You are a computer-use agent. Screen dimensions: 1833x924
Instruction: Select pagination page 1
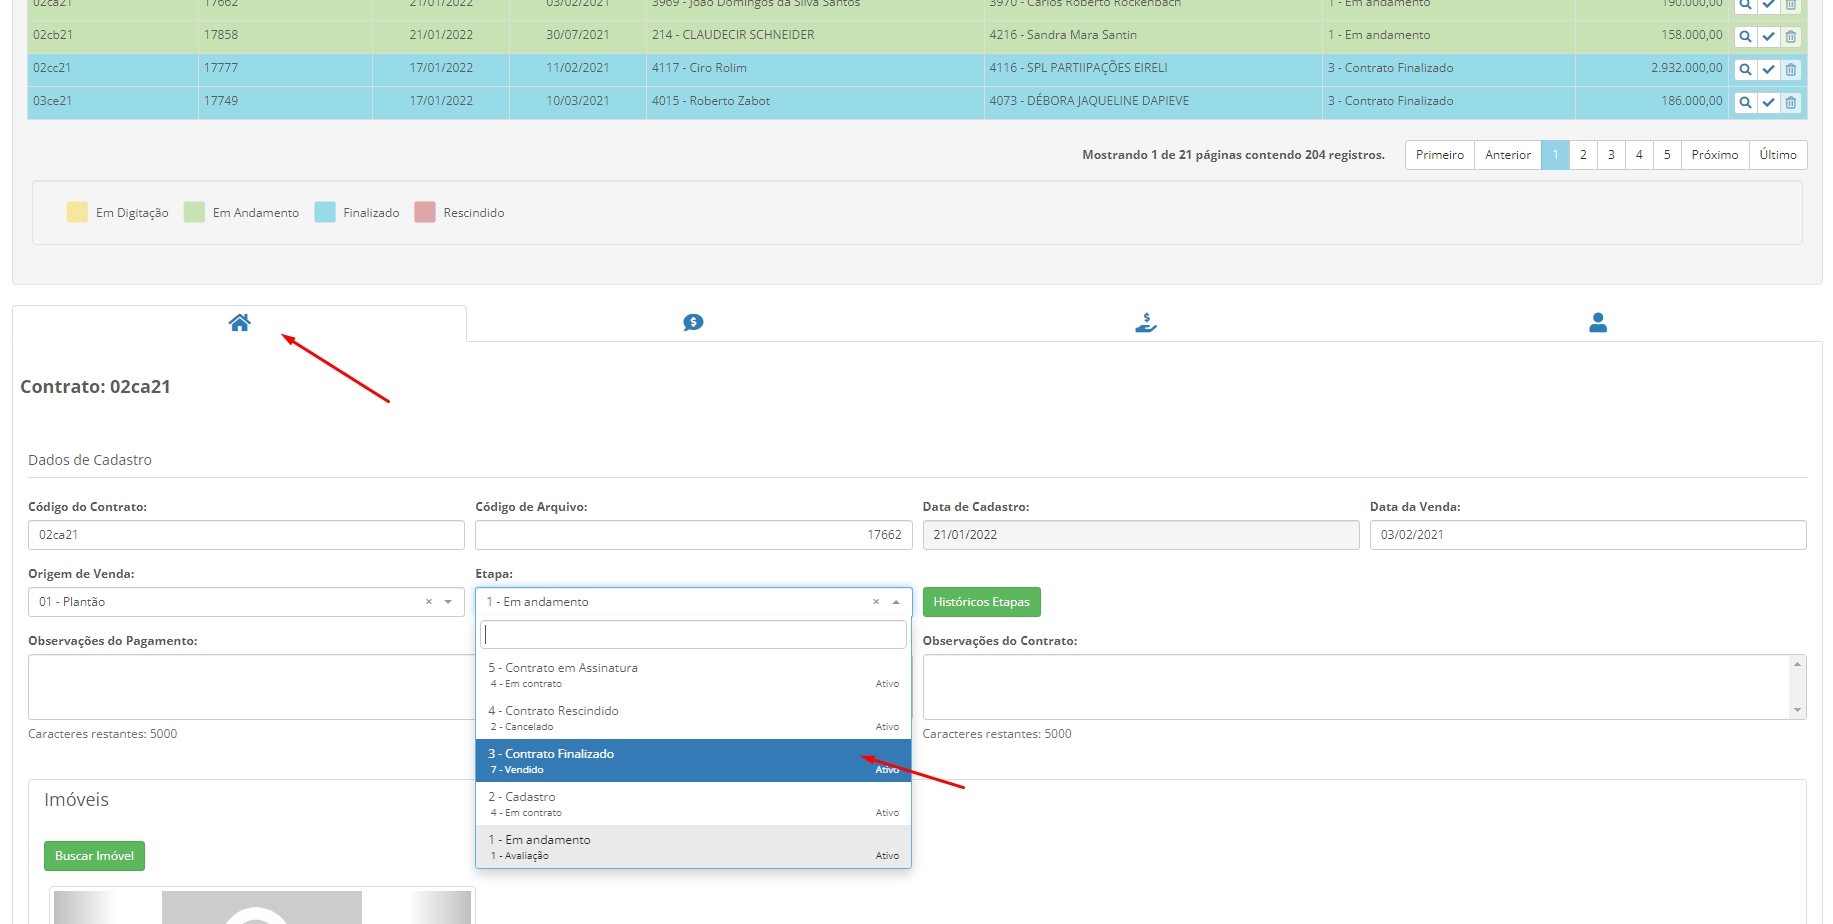(1555, 155)
